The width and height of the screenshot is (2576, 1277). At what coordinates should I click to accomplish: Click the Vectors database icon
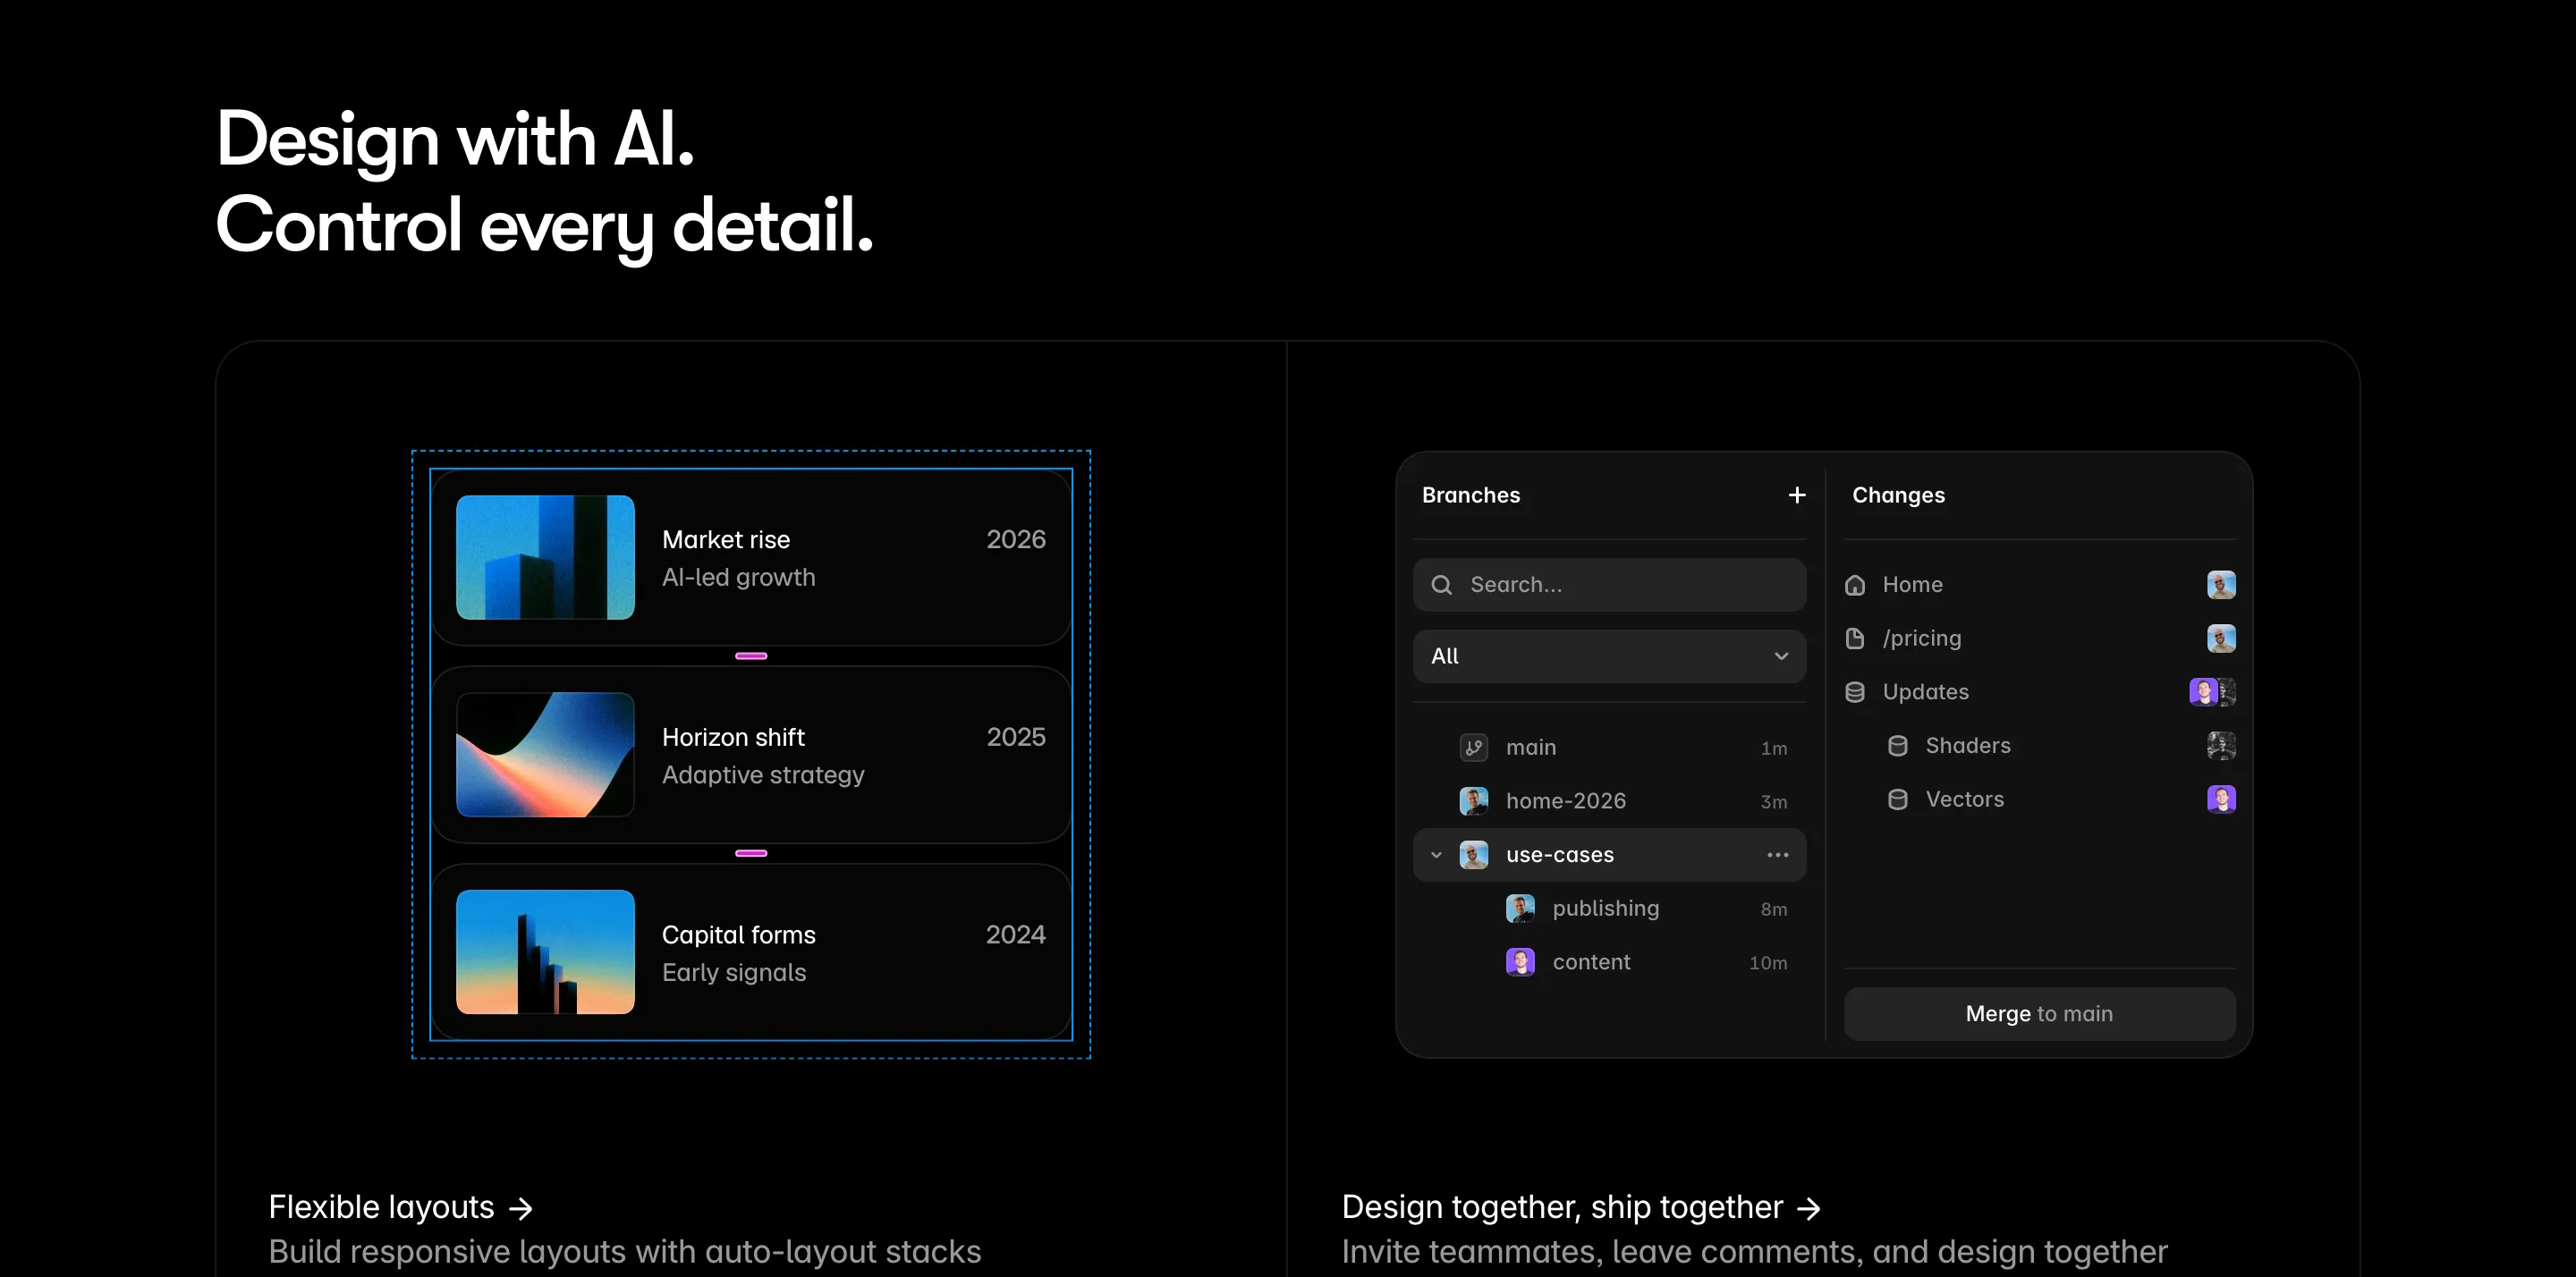pos(1897,799)
